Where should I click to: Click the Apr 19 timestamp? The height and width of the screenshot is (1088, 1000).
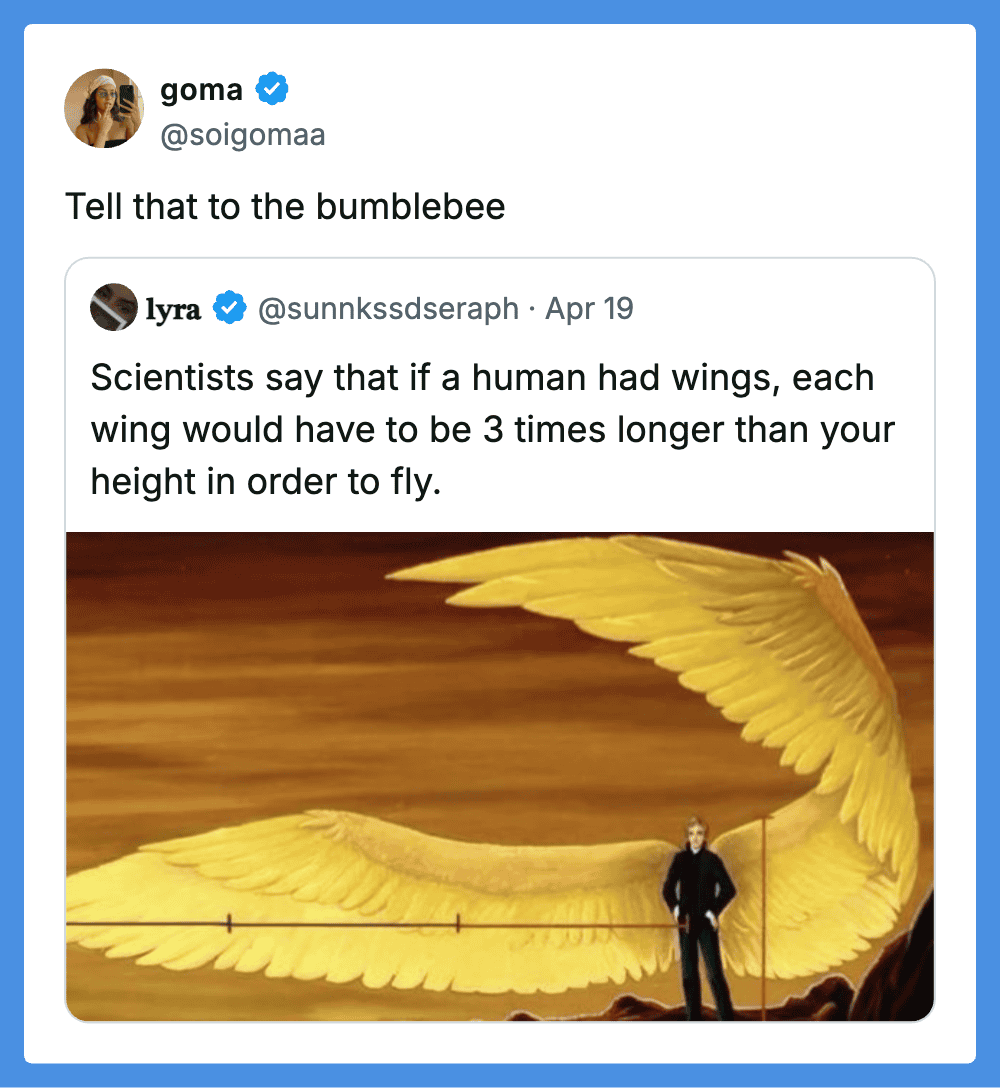coord(589,309)
